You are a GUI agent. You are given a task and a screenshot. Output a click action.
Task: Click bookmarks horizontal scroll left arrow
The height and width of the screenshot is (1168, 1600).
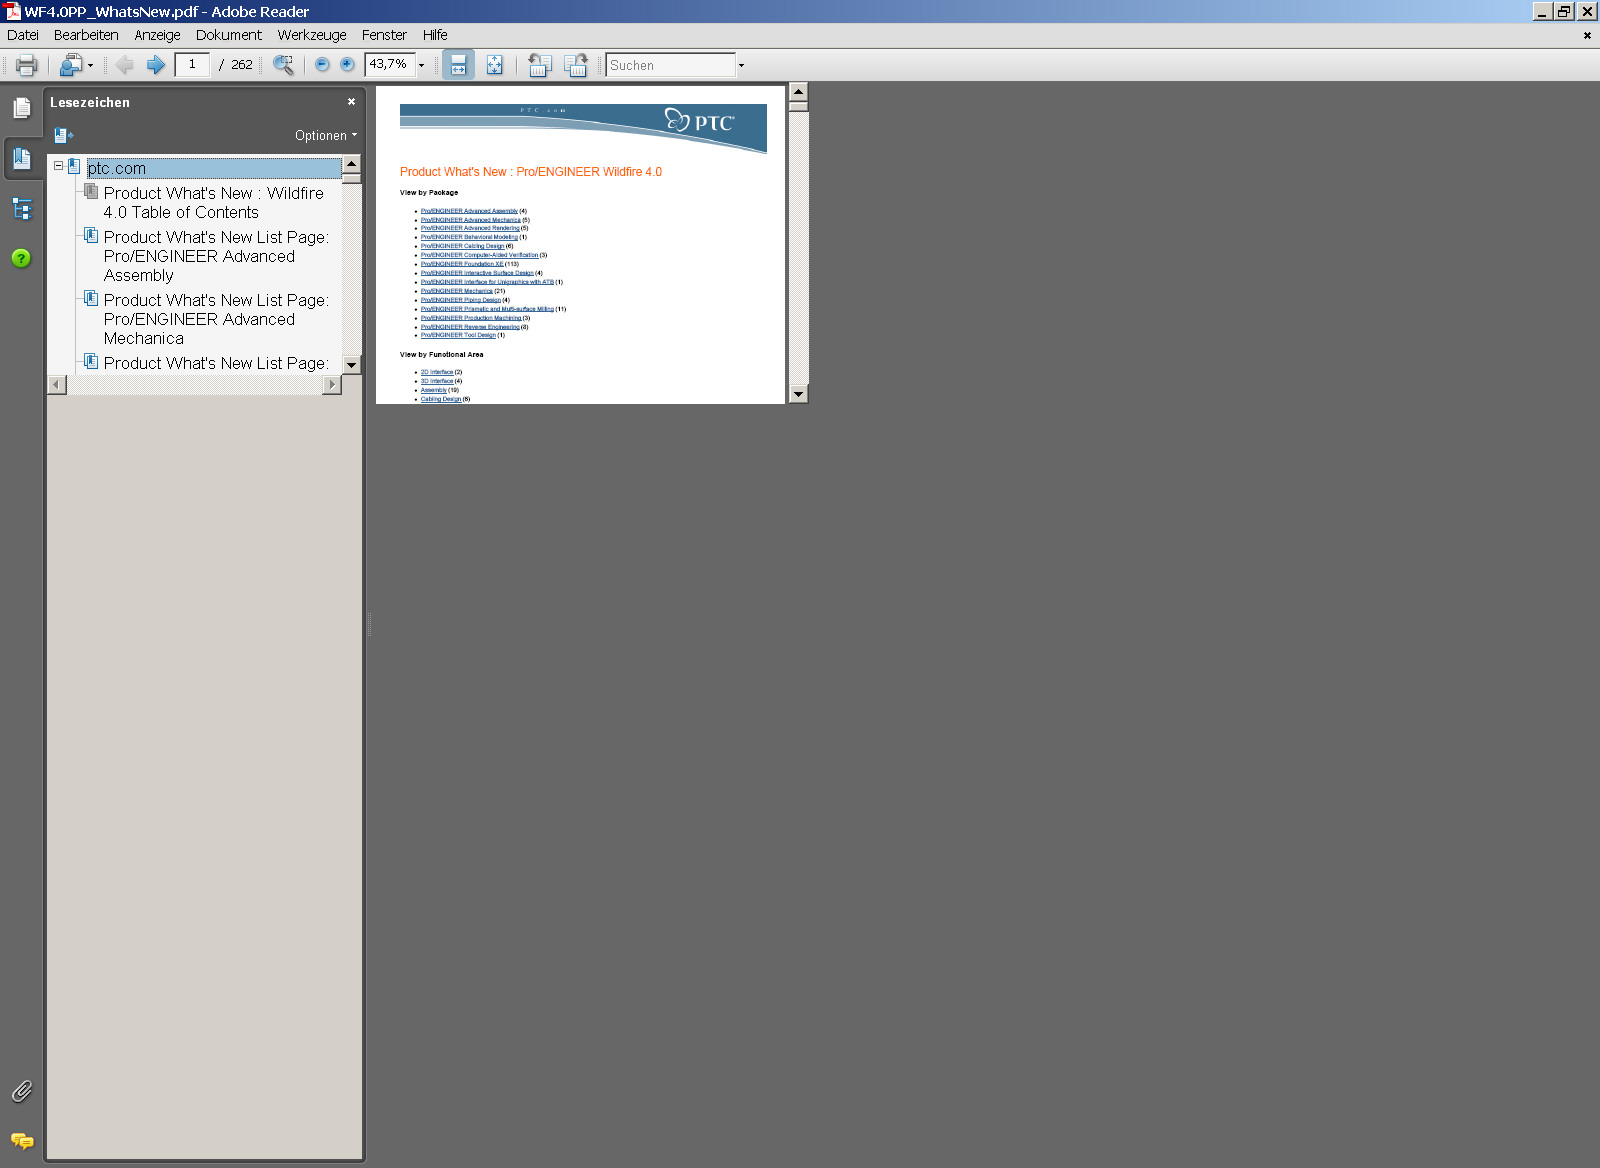click(x=57, y=385)
